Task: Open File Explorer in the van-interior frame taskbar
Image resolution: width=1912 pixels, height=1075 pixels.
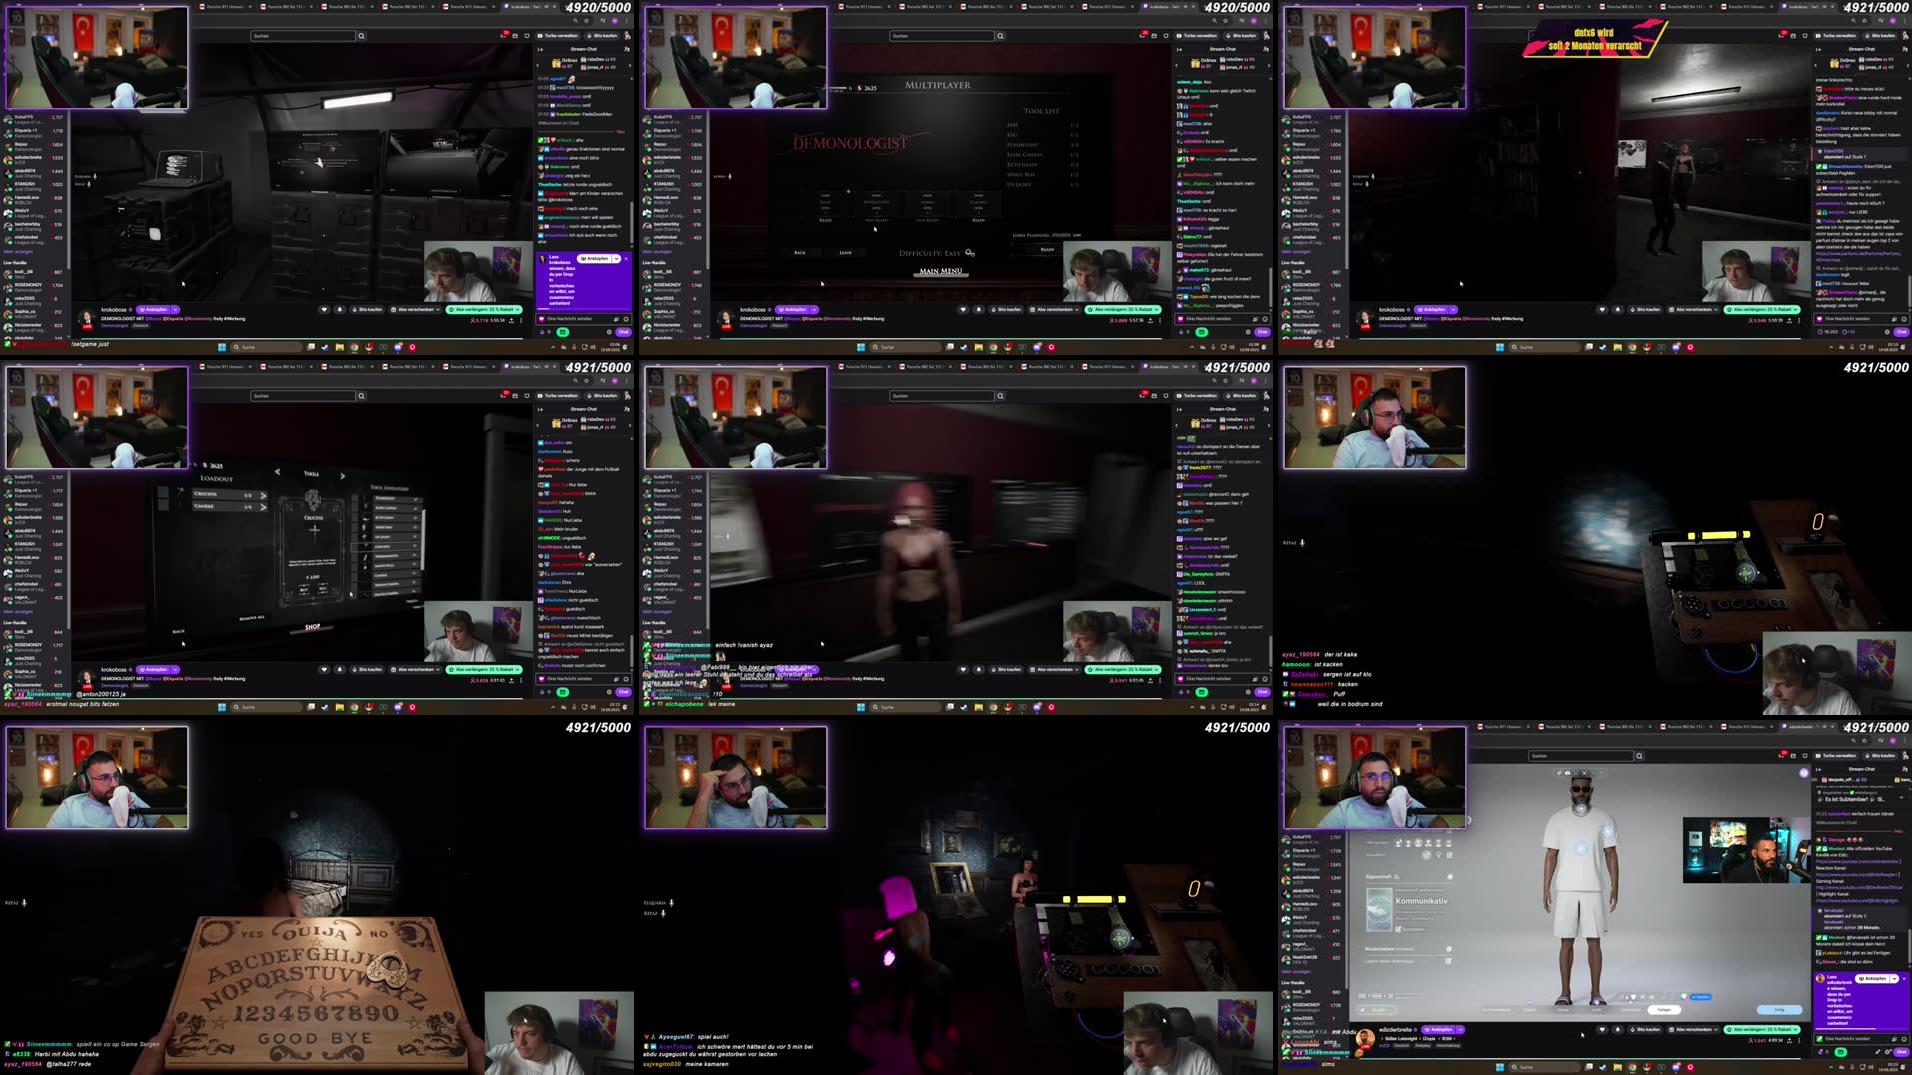Action: [x=340, y=347]
